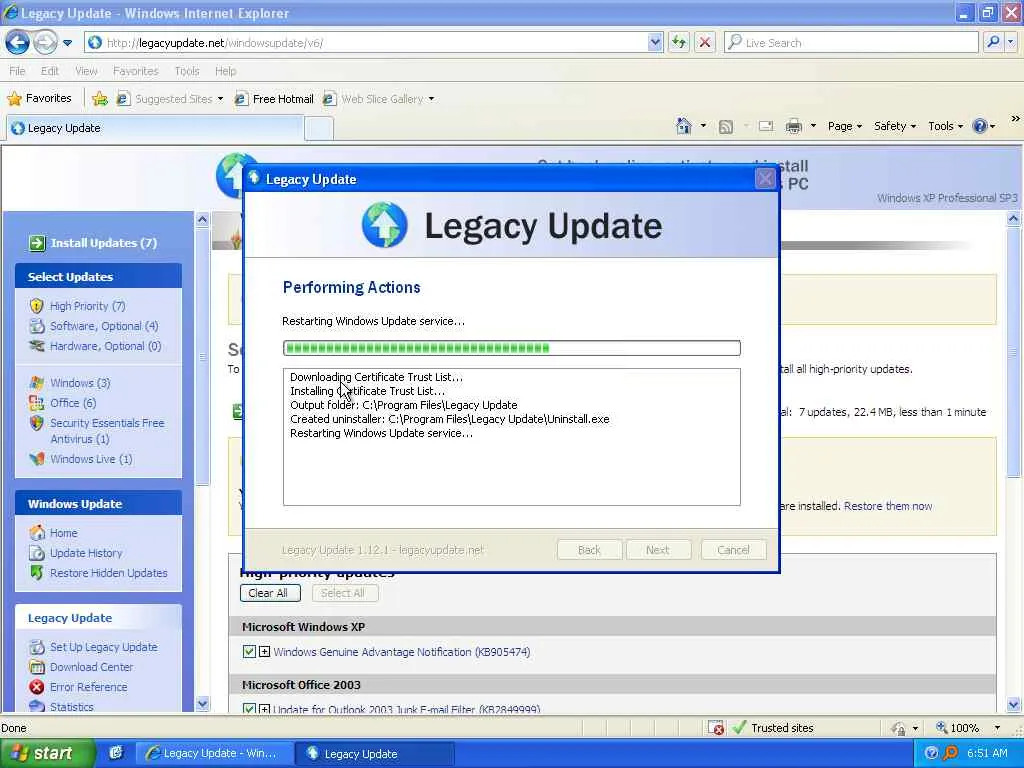Switch to Legacy Update installer taskbar button
Image resolution: width=1024 pixels, height=768 pixels.
click(x=375, y=753)
